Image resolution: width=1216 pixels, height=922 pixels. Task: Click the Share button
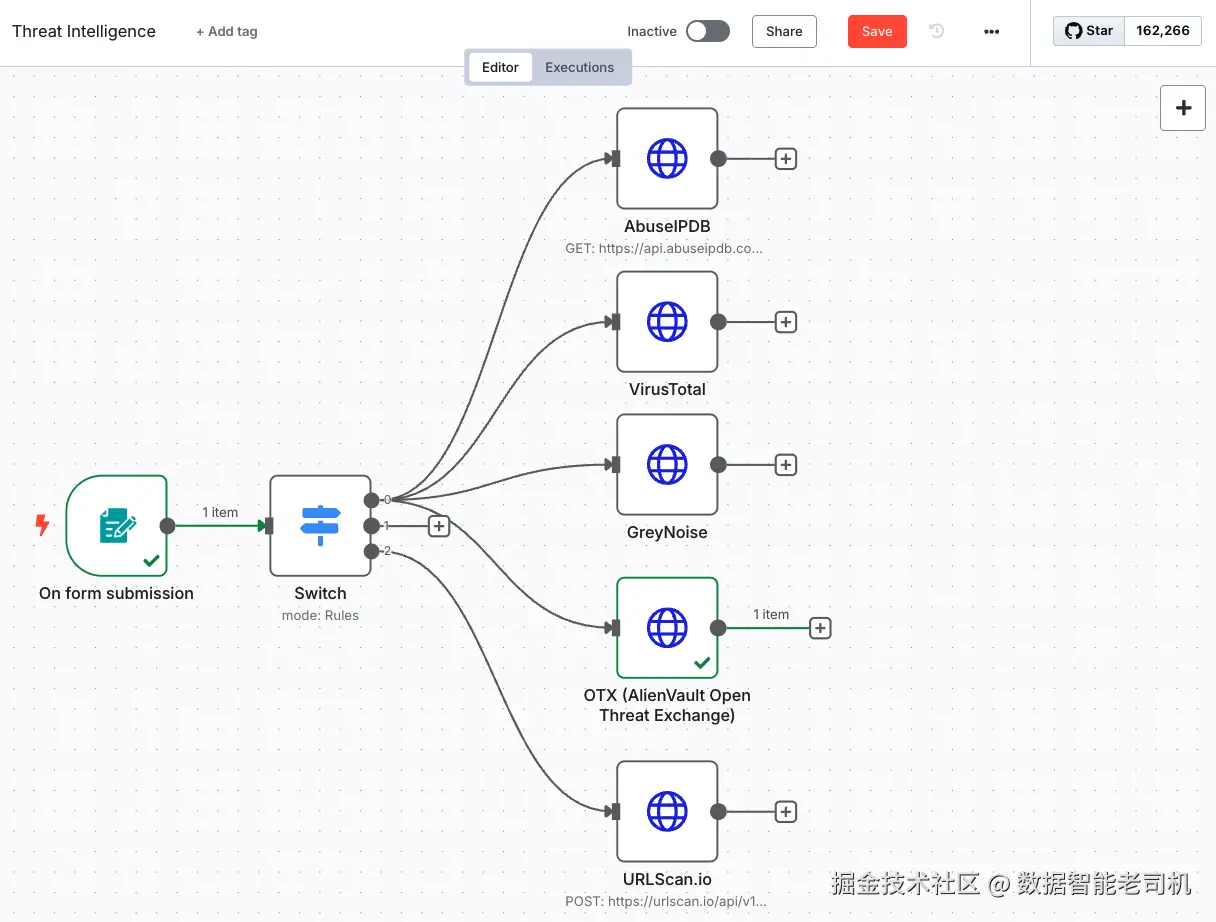[784, 31]
